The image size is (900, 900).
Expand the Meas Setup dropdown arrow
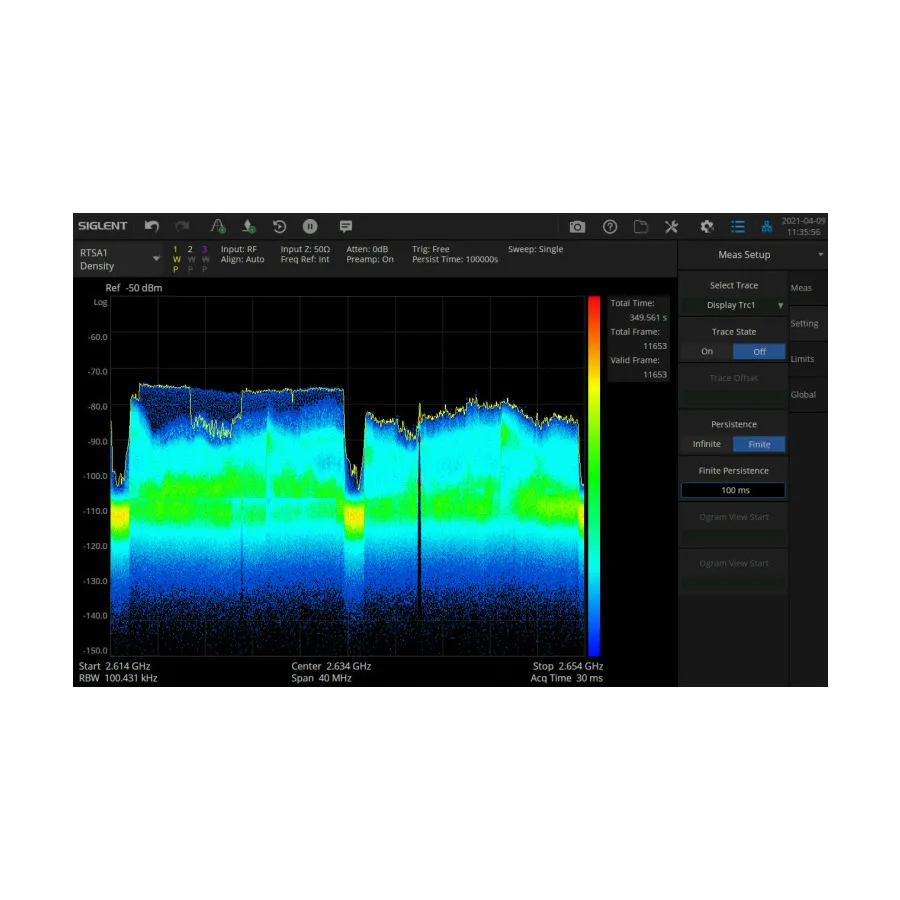coord(819,254)
